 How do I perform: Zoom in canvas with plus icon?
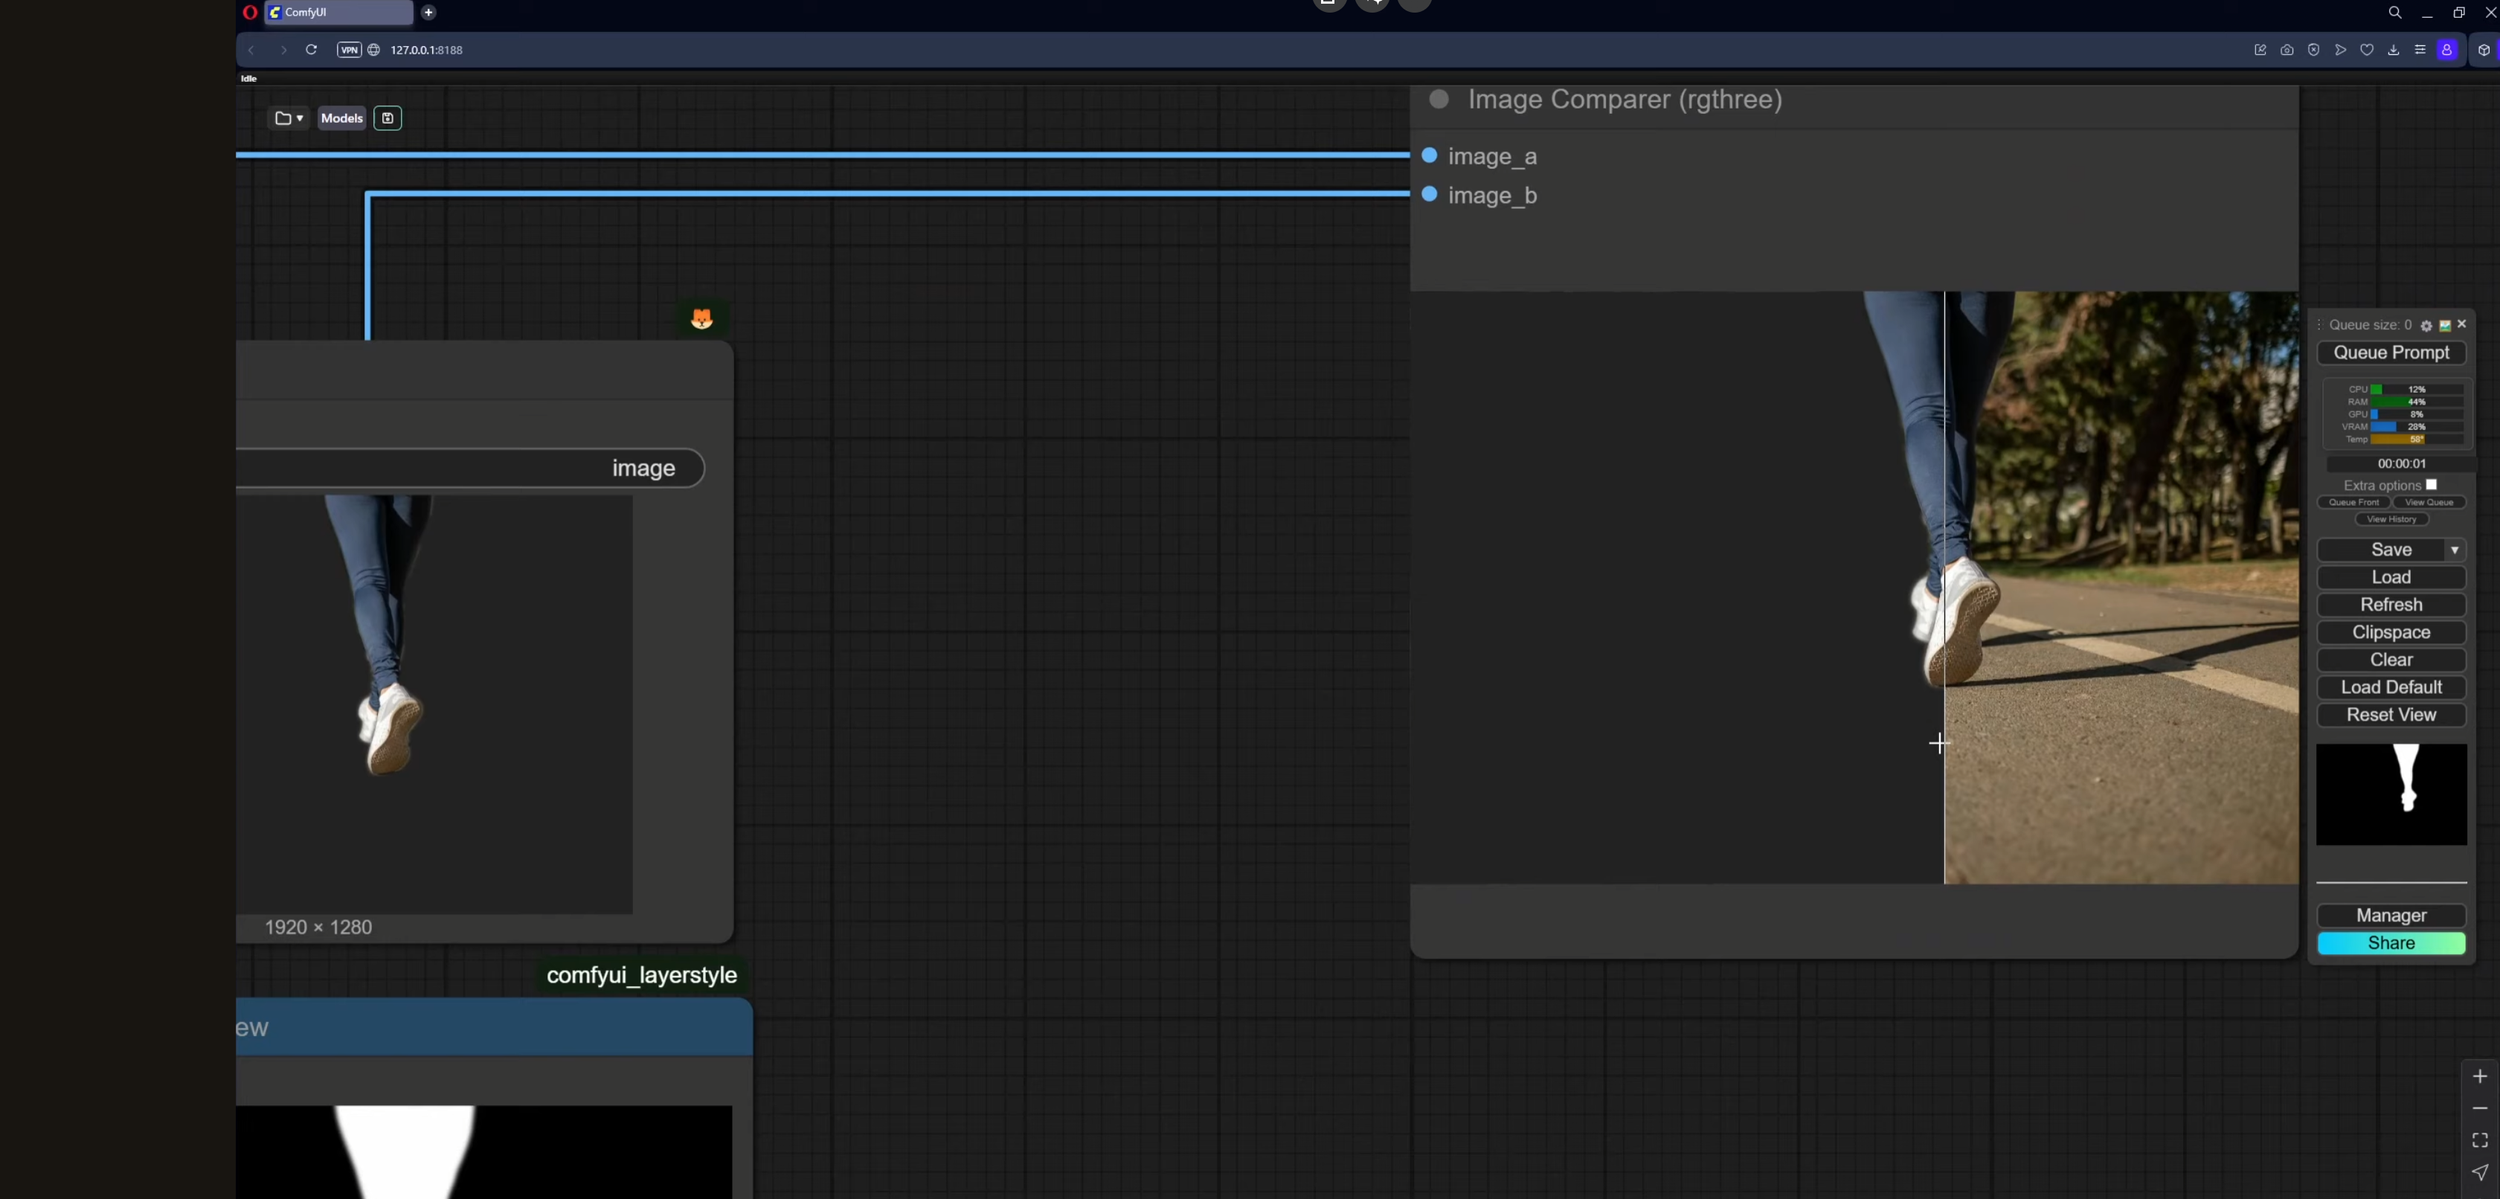pos(2480,1077)
